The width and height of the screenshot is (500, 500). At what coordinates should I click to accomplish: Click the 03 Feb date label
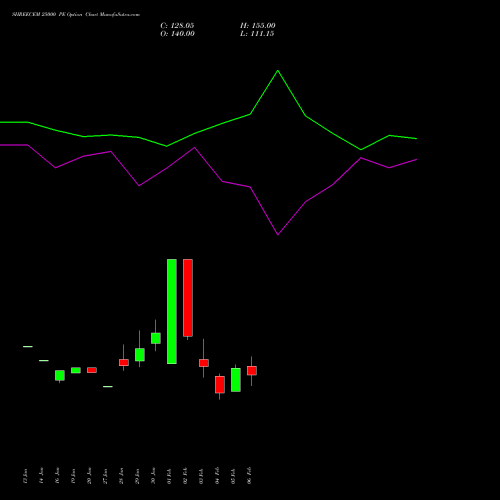(201, 476)
